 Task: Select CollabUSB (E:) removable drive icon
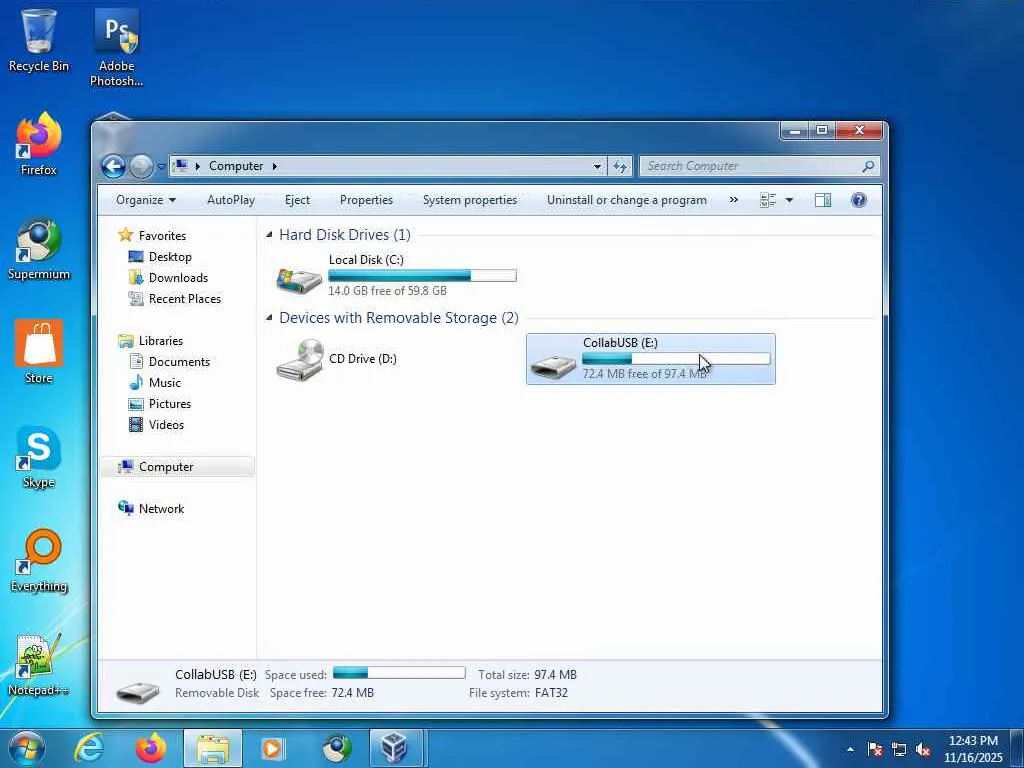[553, 366]
